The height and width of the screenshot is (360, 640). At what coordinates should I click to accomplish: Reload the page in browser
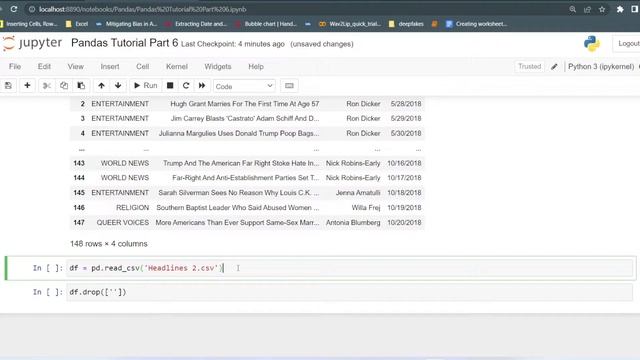coord(14,9)
